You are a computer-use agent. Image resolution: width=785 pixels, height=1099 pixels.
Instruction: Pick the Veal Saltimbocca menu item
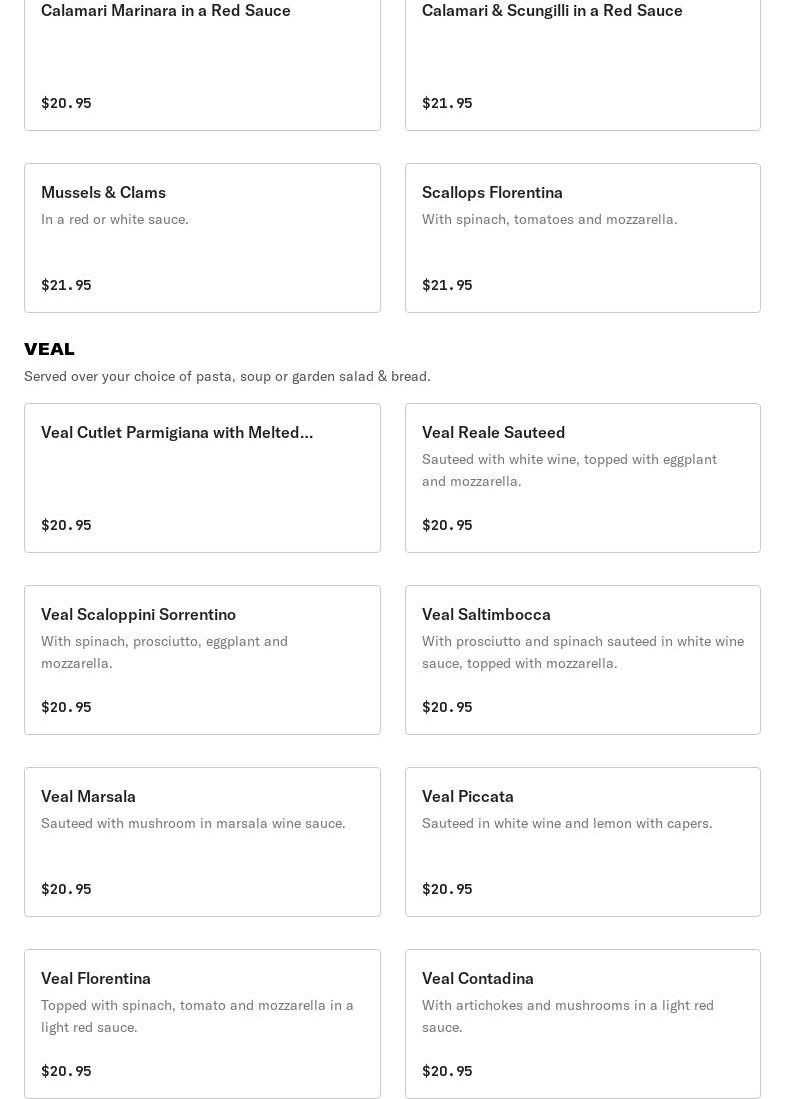(x=582, y=660)
